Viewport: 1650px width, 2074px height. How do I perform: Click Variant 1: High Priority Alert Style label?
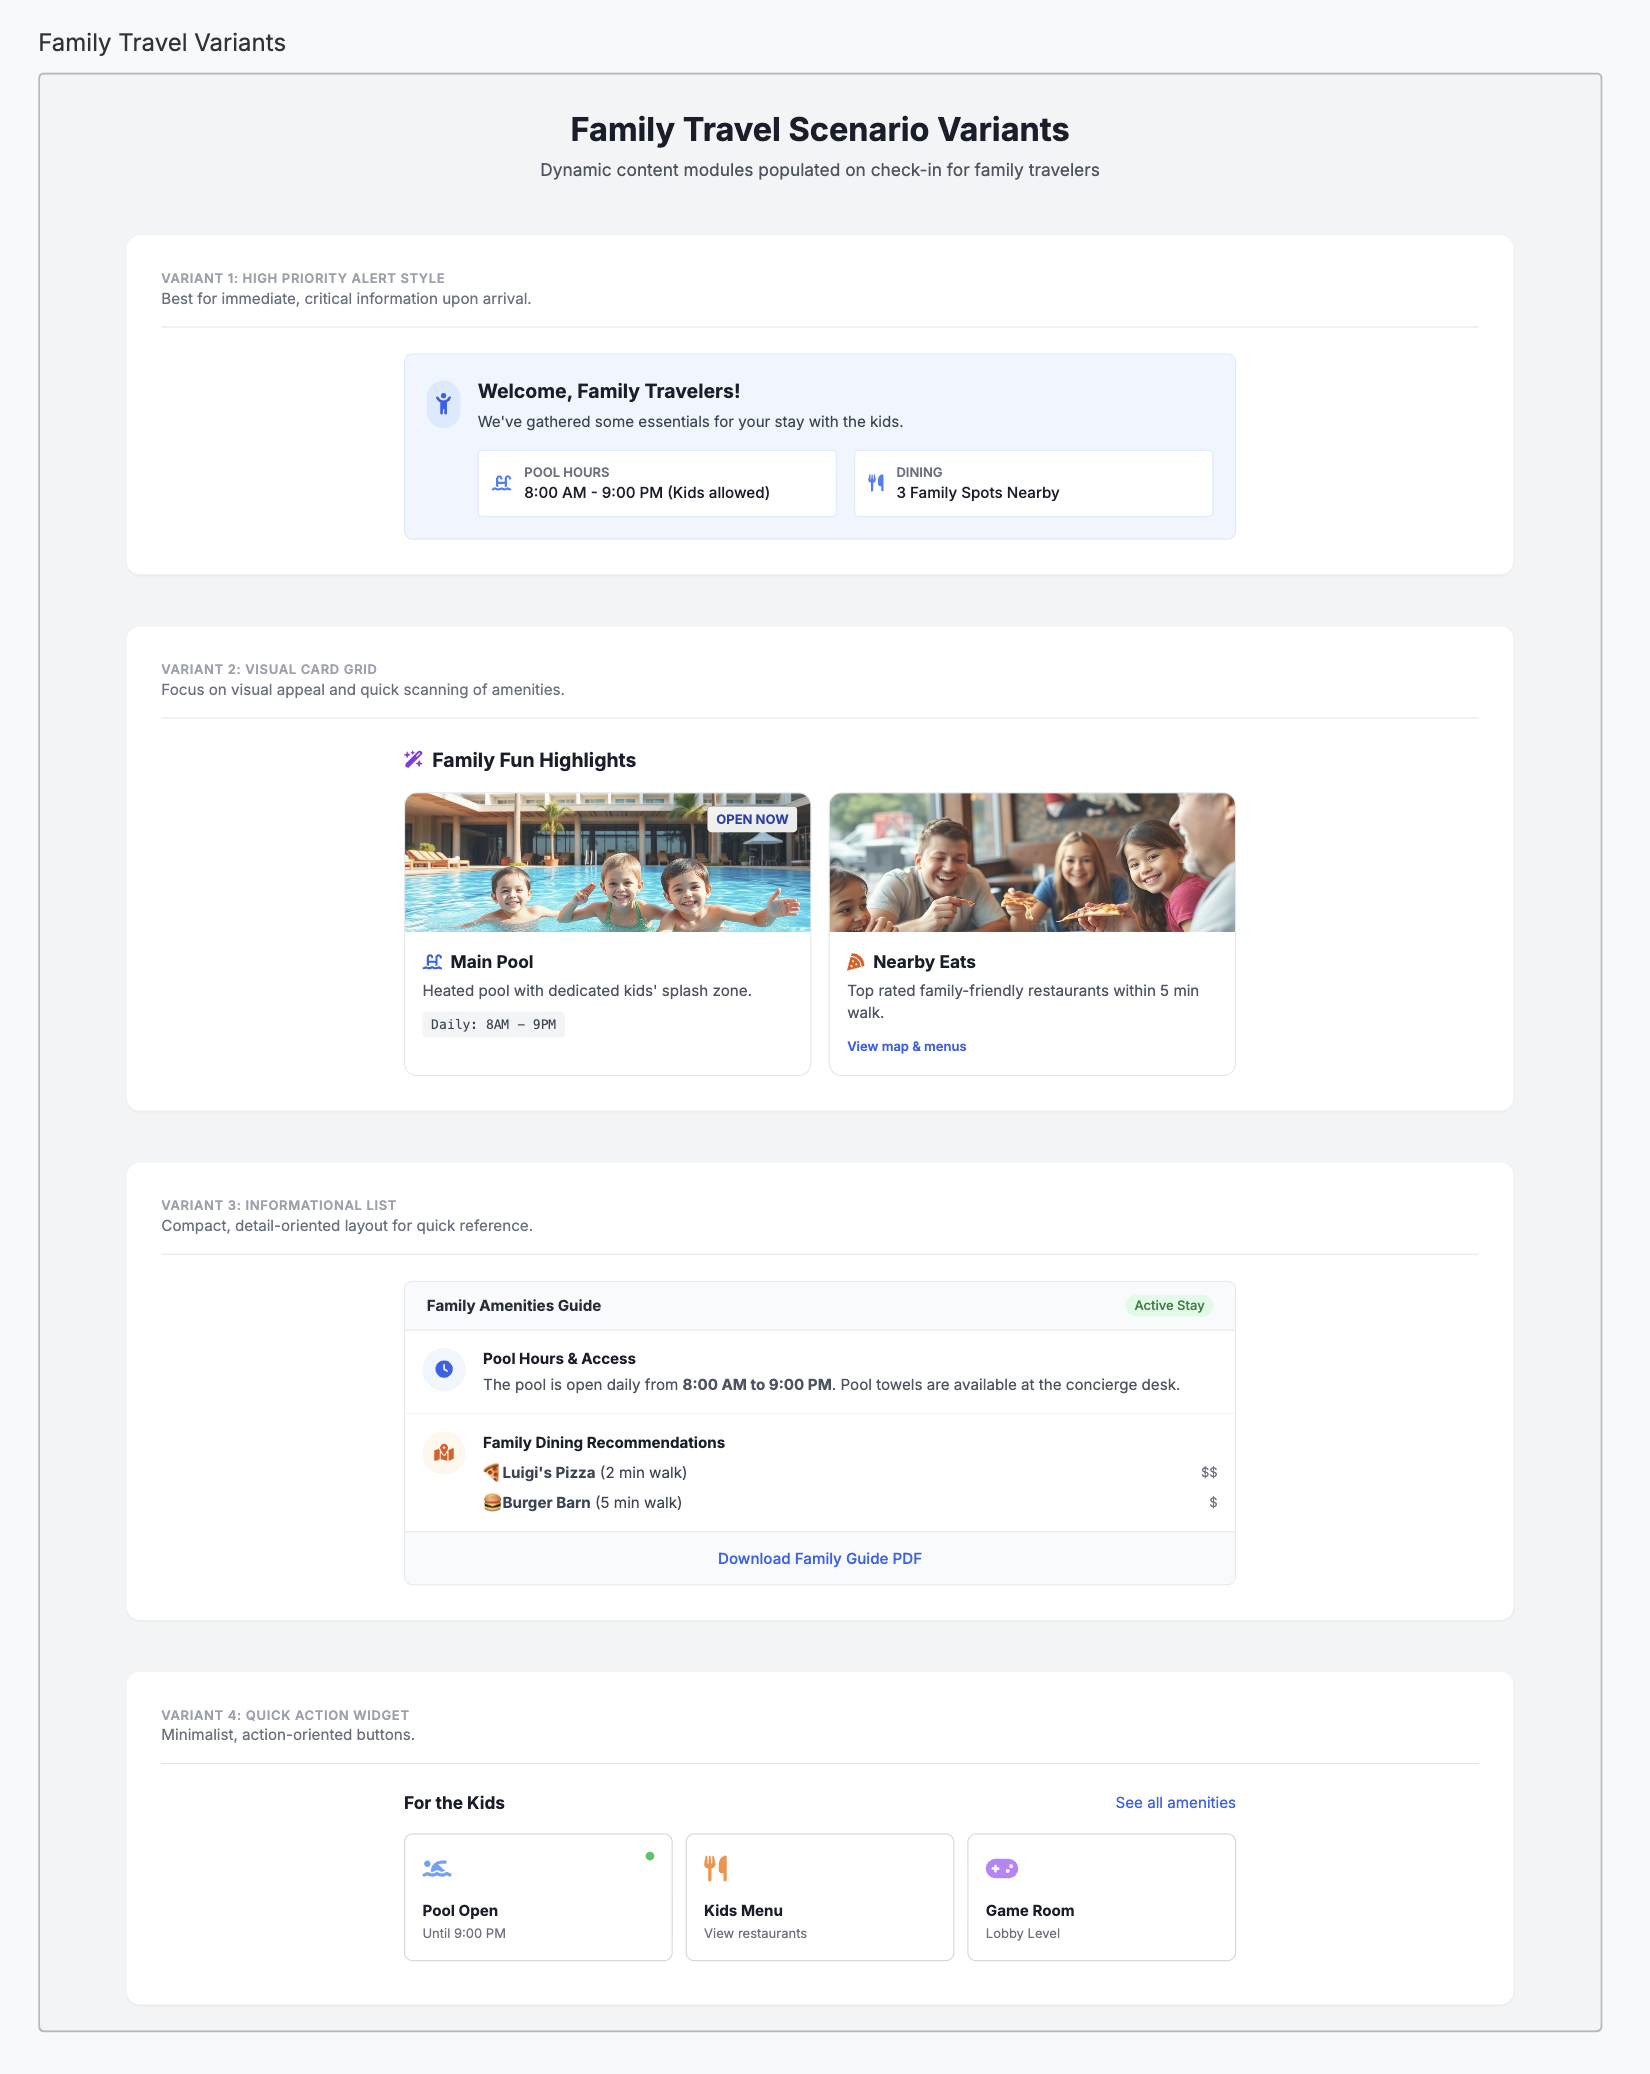tap(303, 278)
